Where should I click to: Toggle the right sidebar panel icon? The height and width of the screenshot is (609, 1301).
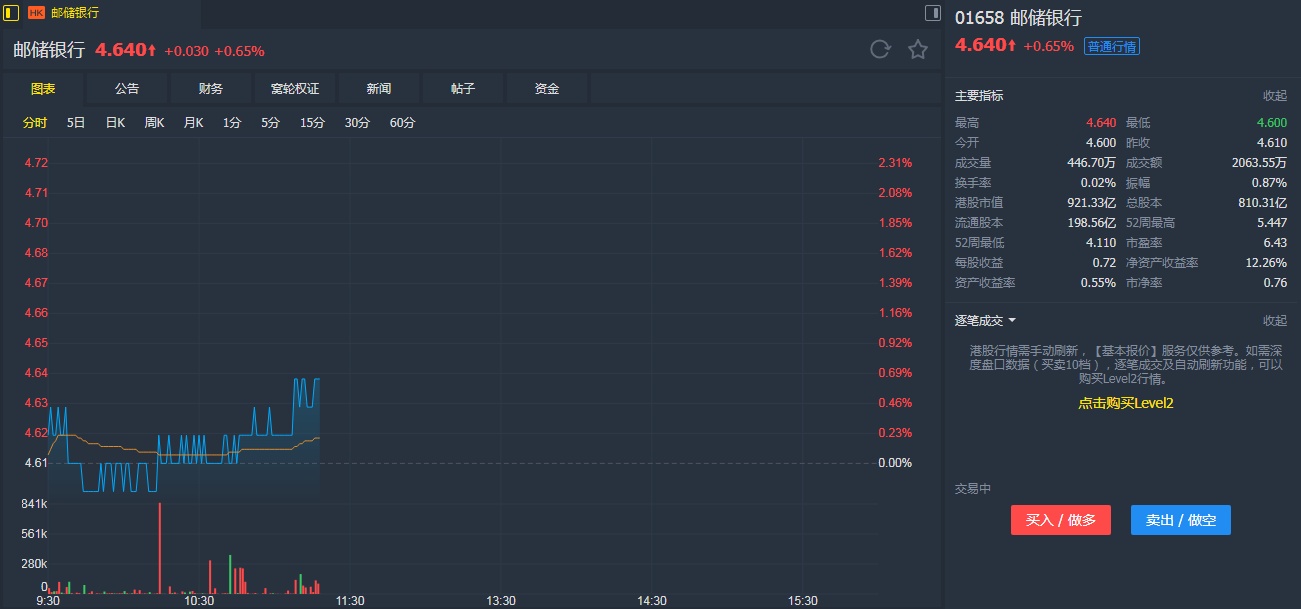click(933, 13)
